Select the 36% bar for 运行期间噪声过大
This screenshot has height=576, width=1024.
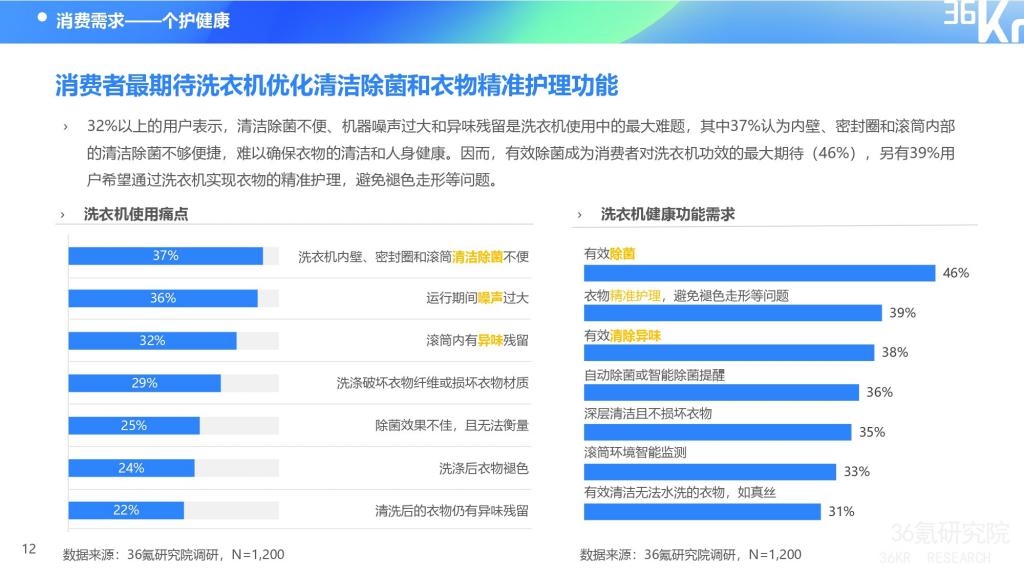tap(162, 298)
